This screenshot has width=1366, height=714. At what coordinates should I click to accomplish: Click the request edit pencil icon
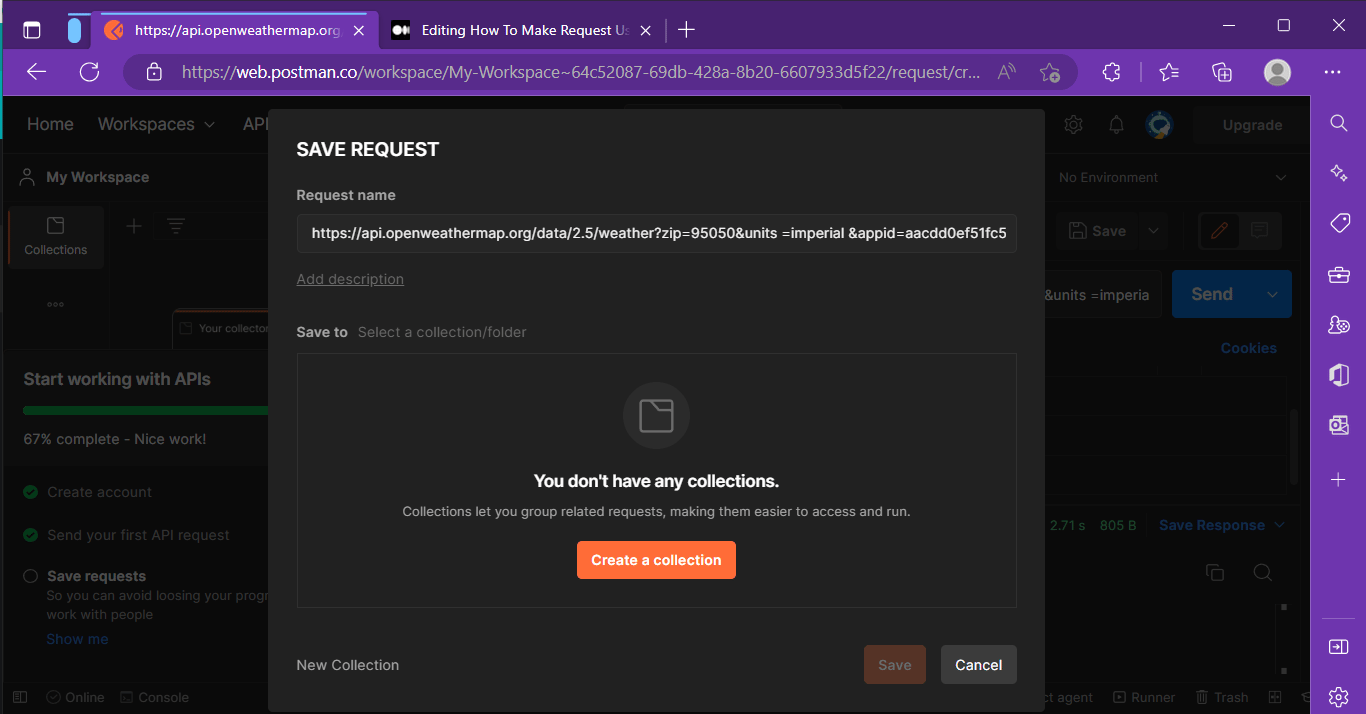pyautogui.click(x=1219, y=230)
